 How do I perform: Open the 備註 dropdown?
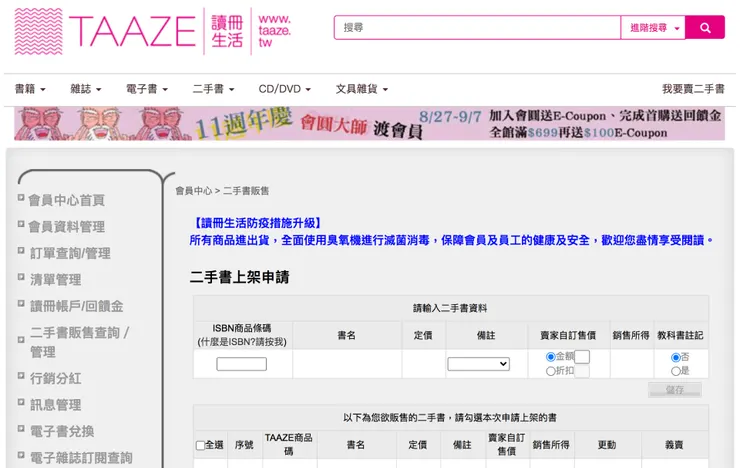(x=479, y=364)
